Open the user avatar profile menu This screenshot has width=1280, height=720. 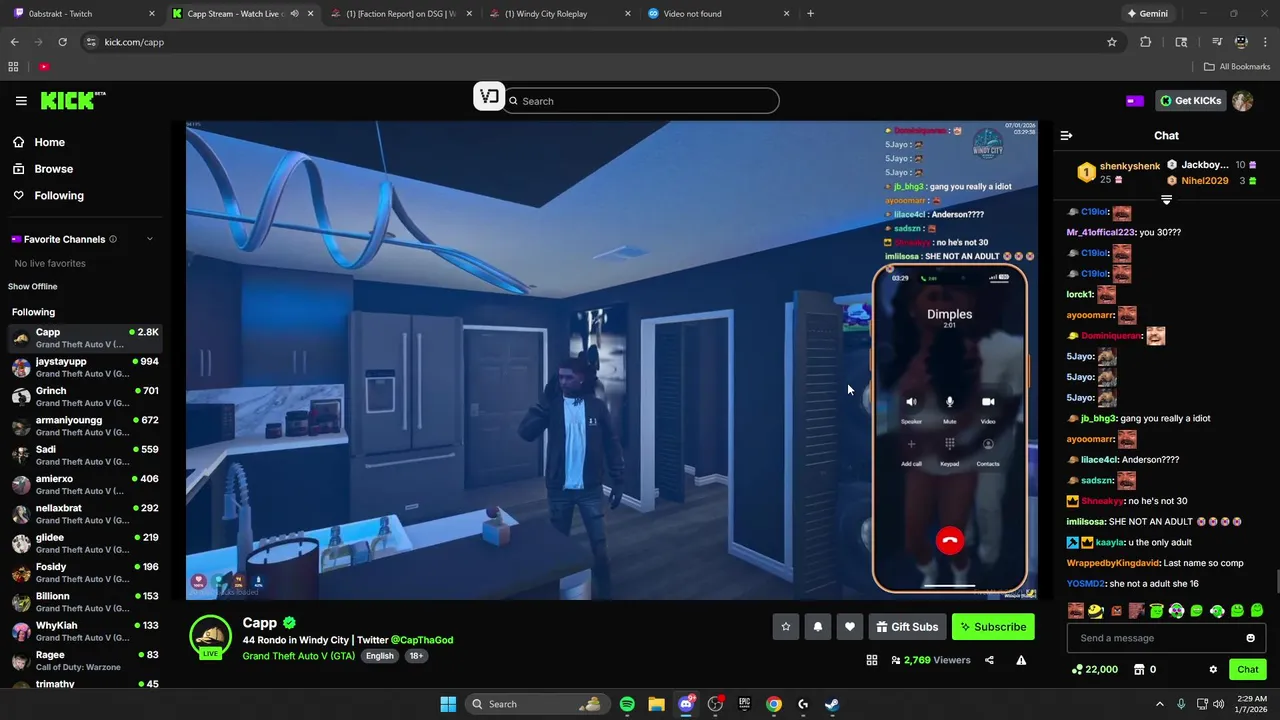tap(1242, 101)
